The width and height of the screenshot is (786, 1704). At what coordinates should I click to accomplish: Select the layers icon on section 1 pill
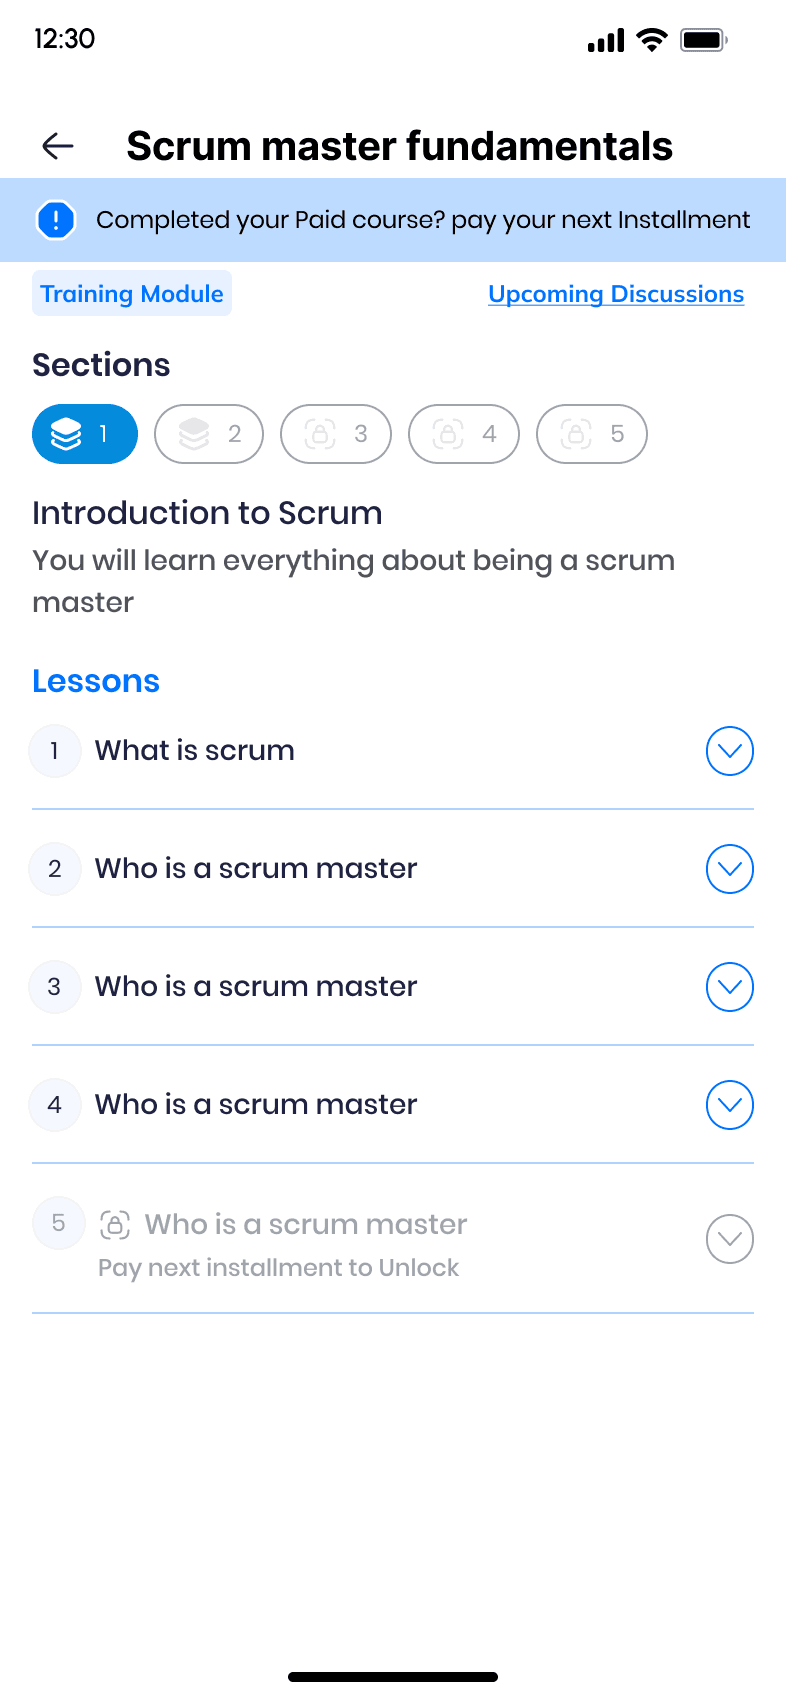point(66,433)
